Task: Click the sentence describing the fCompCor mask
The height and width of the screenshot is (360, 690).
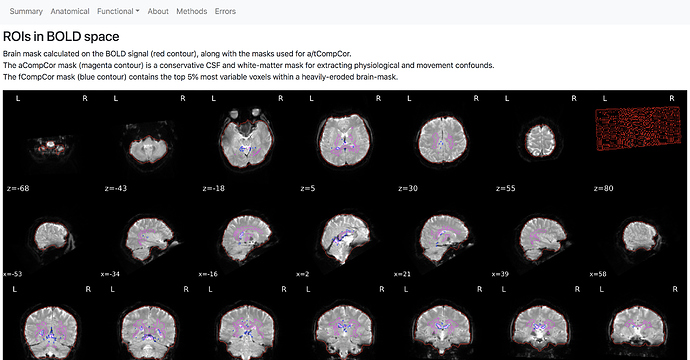Action: (x=200, y=77)
